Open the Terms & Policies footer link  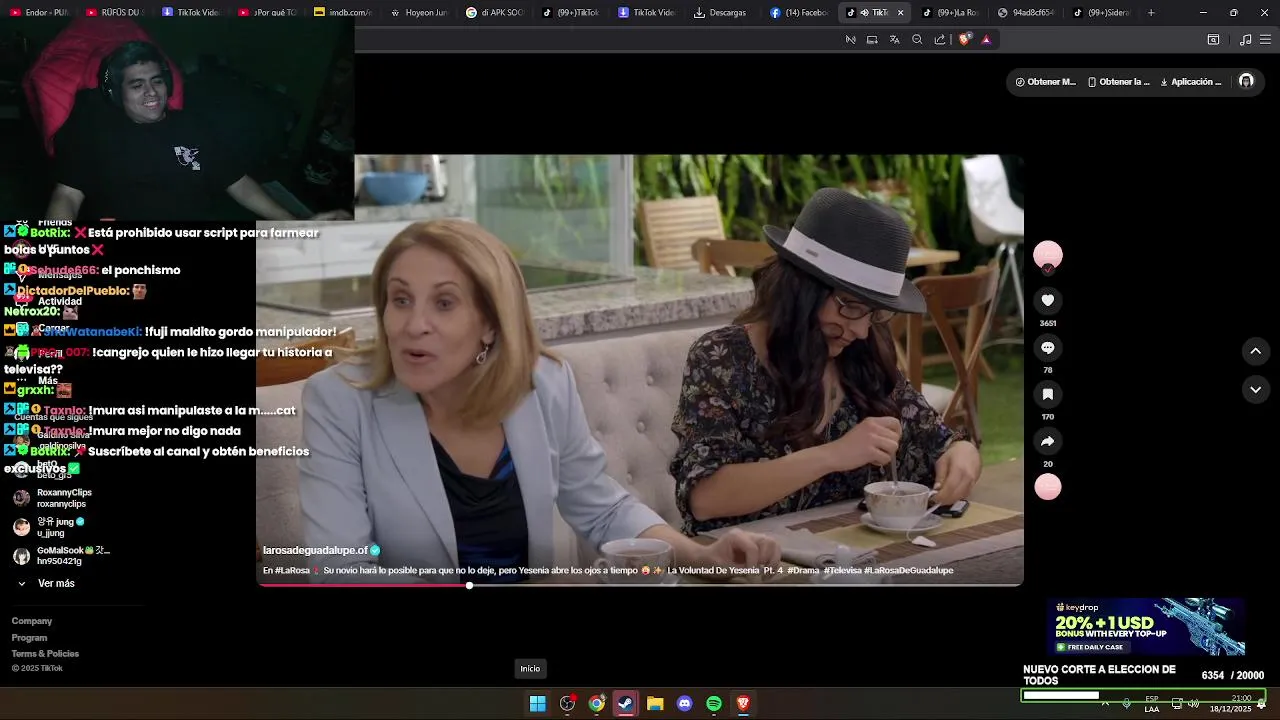point(45,653)
